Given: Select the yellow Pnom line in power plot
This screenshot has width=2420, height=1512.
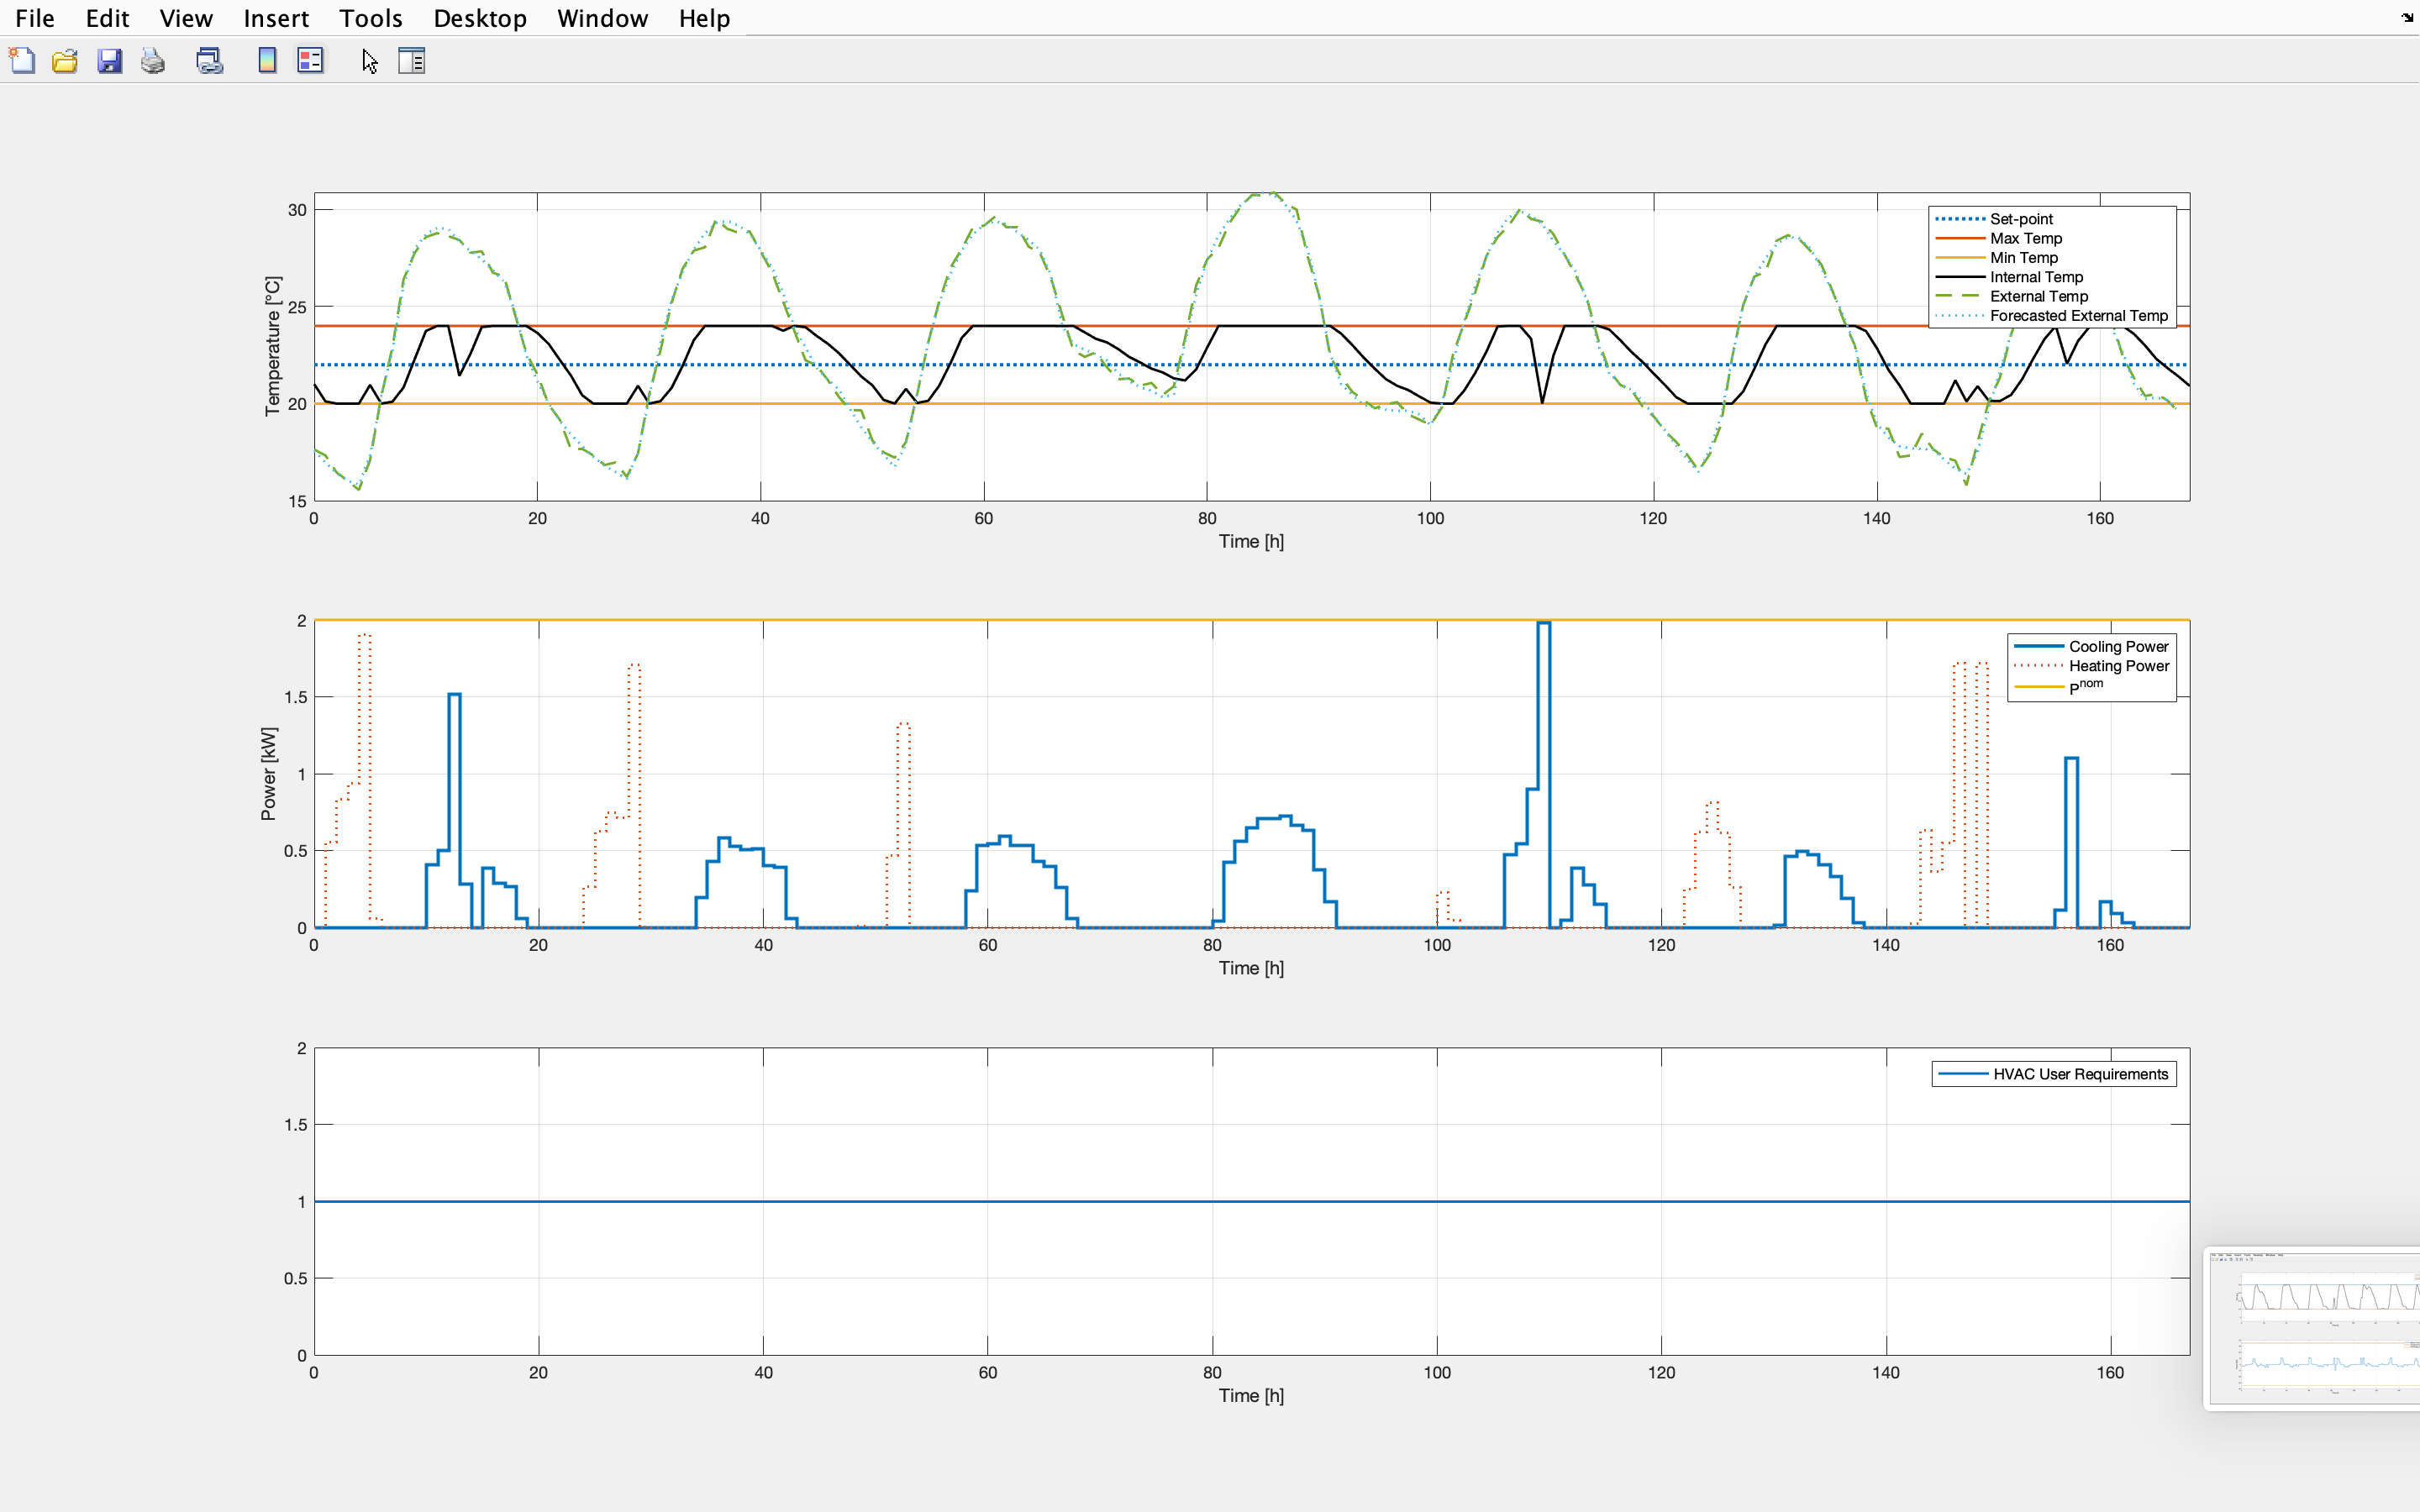Looking at the screenshot, I should point(1251,620).
